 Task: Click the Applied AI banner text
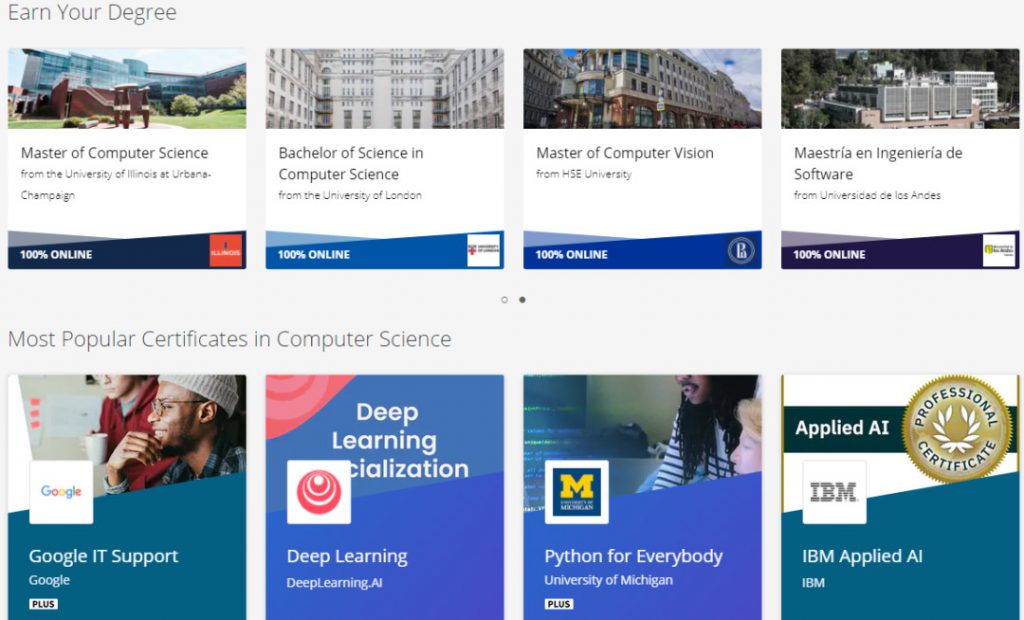point(842,428)
